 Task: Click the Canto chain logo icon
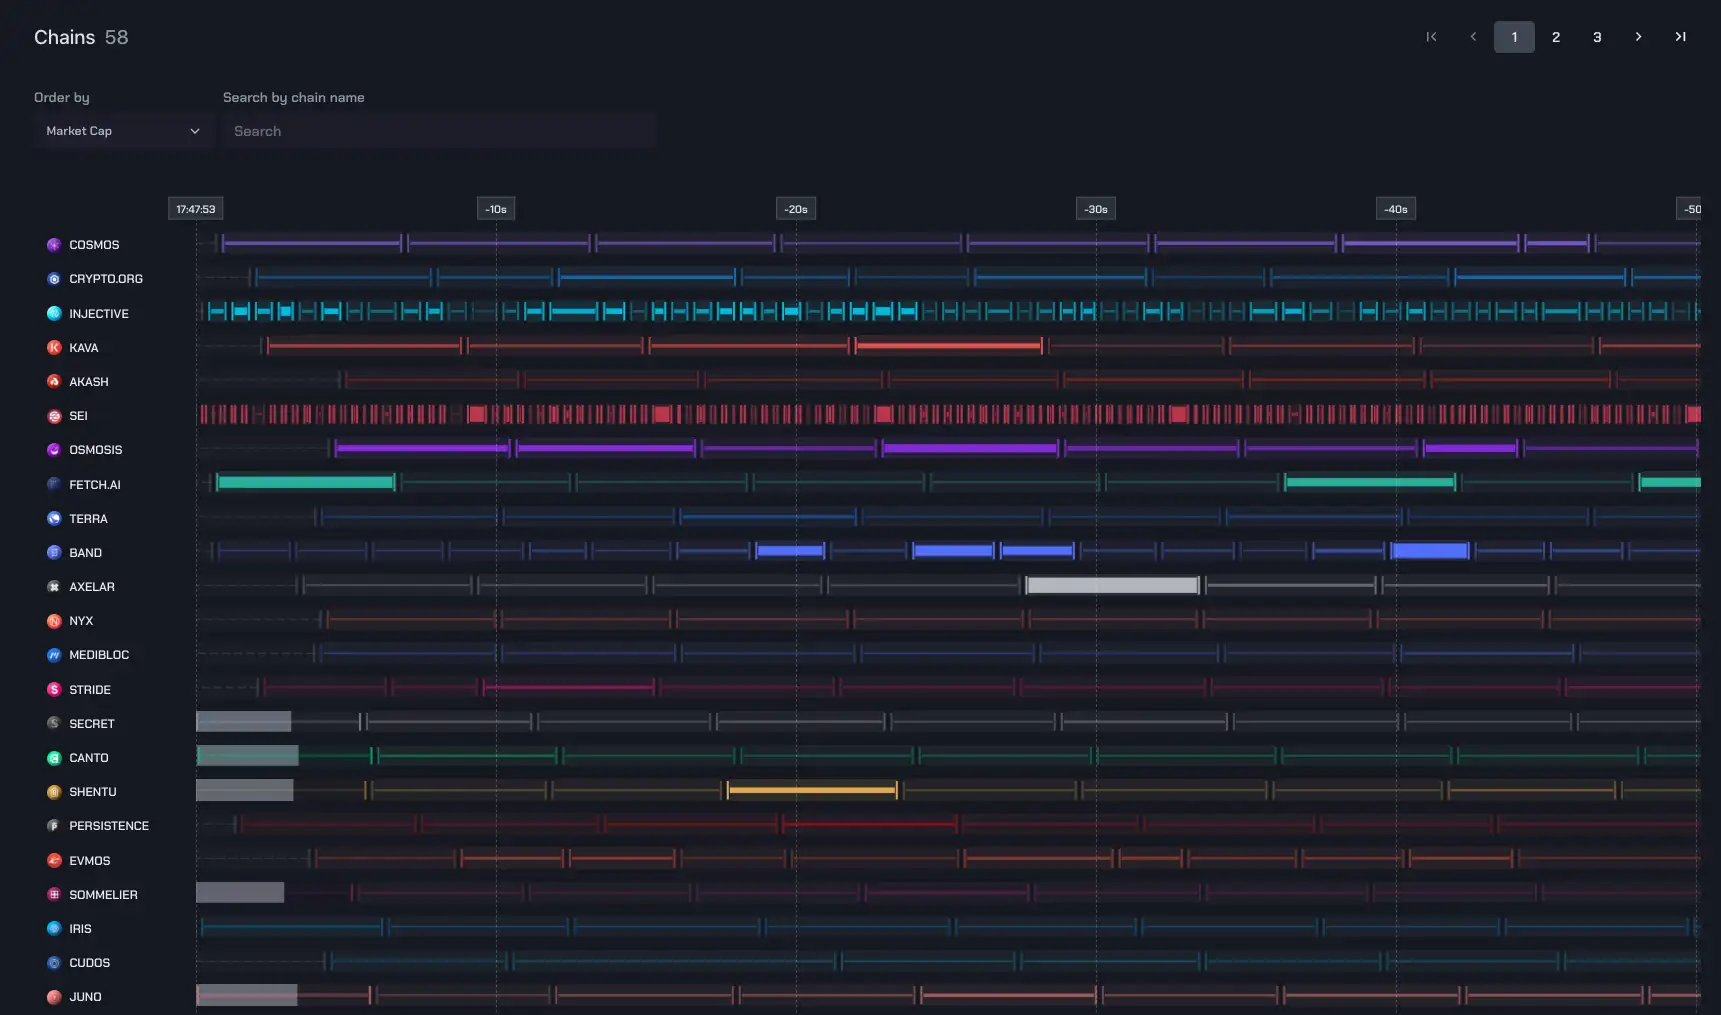click(54, 758)
